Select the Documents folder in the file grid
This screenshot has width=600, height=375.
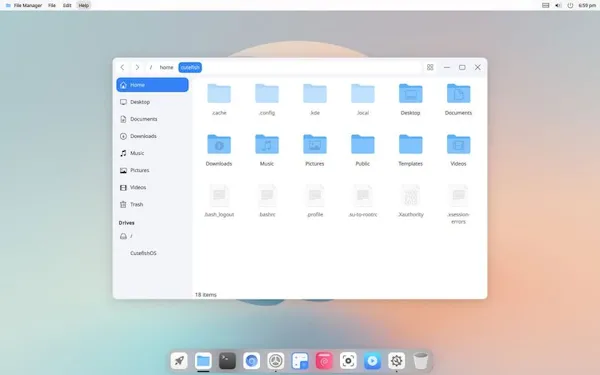(458, 94)
